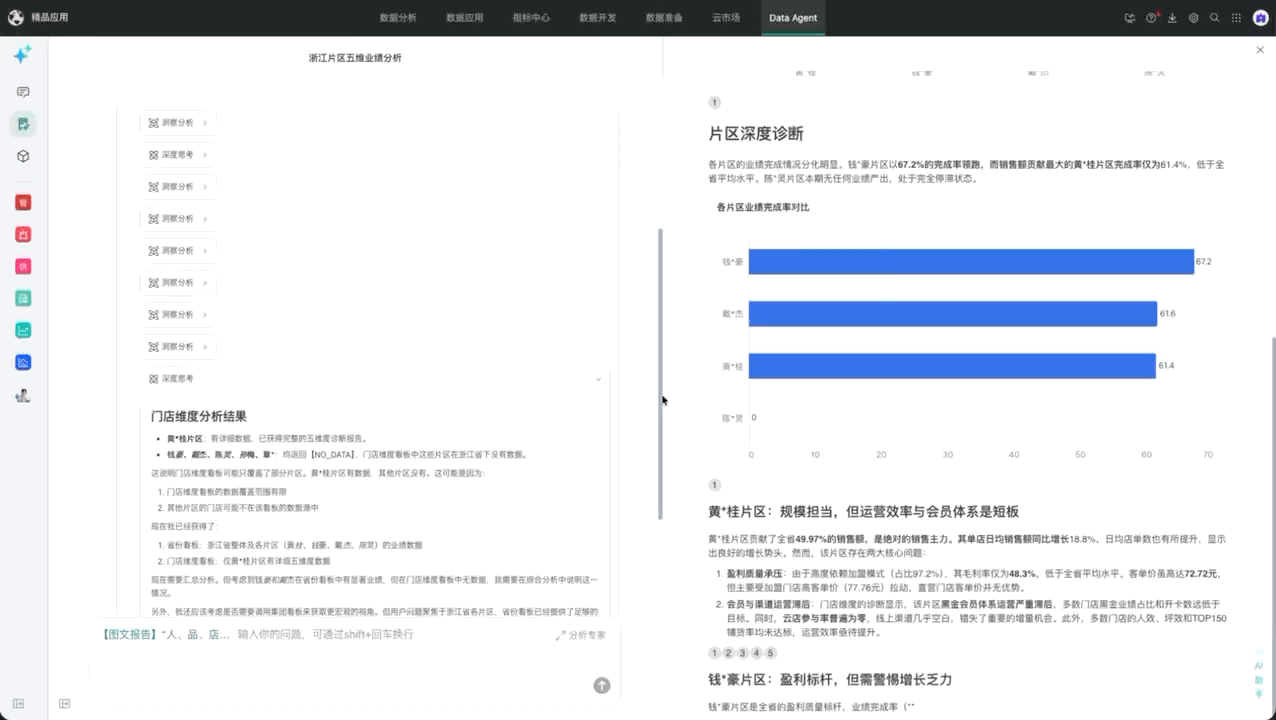Image resolution: width=1276 pixels, height=720 pixels.
Task: Click reference badge 3 below 黄*桂 section
Action: [x=742, y=653]
